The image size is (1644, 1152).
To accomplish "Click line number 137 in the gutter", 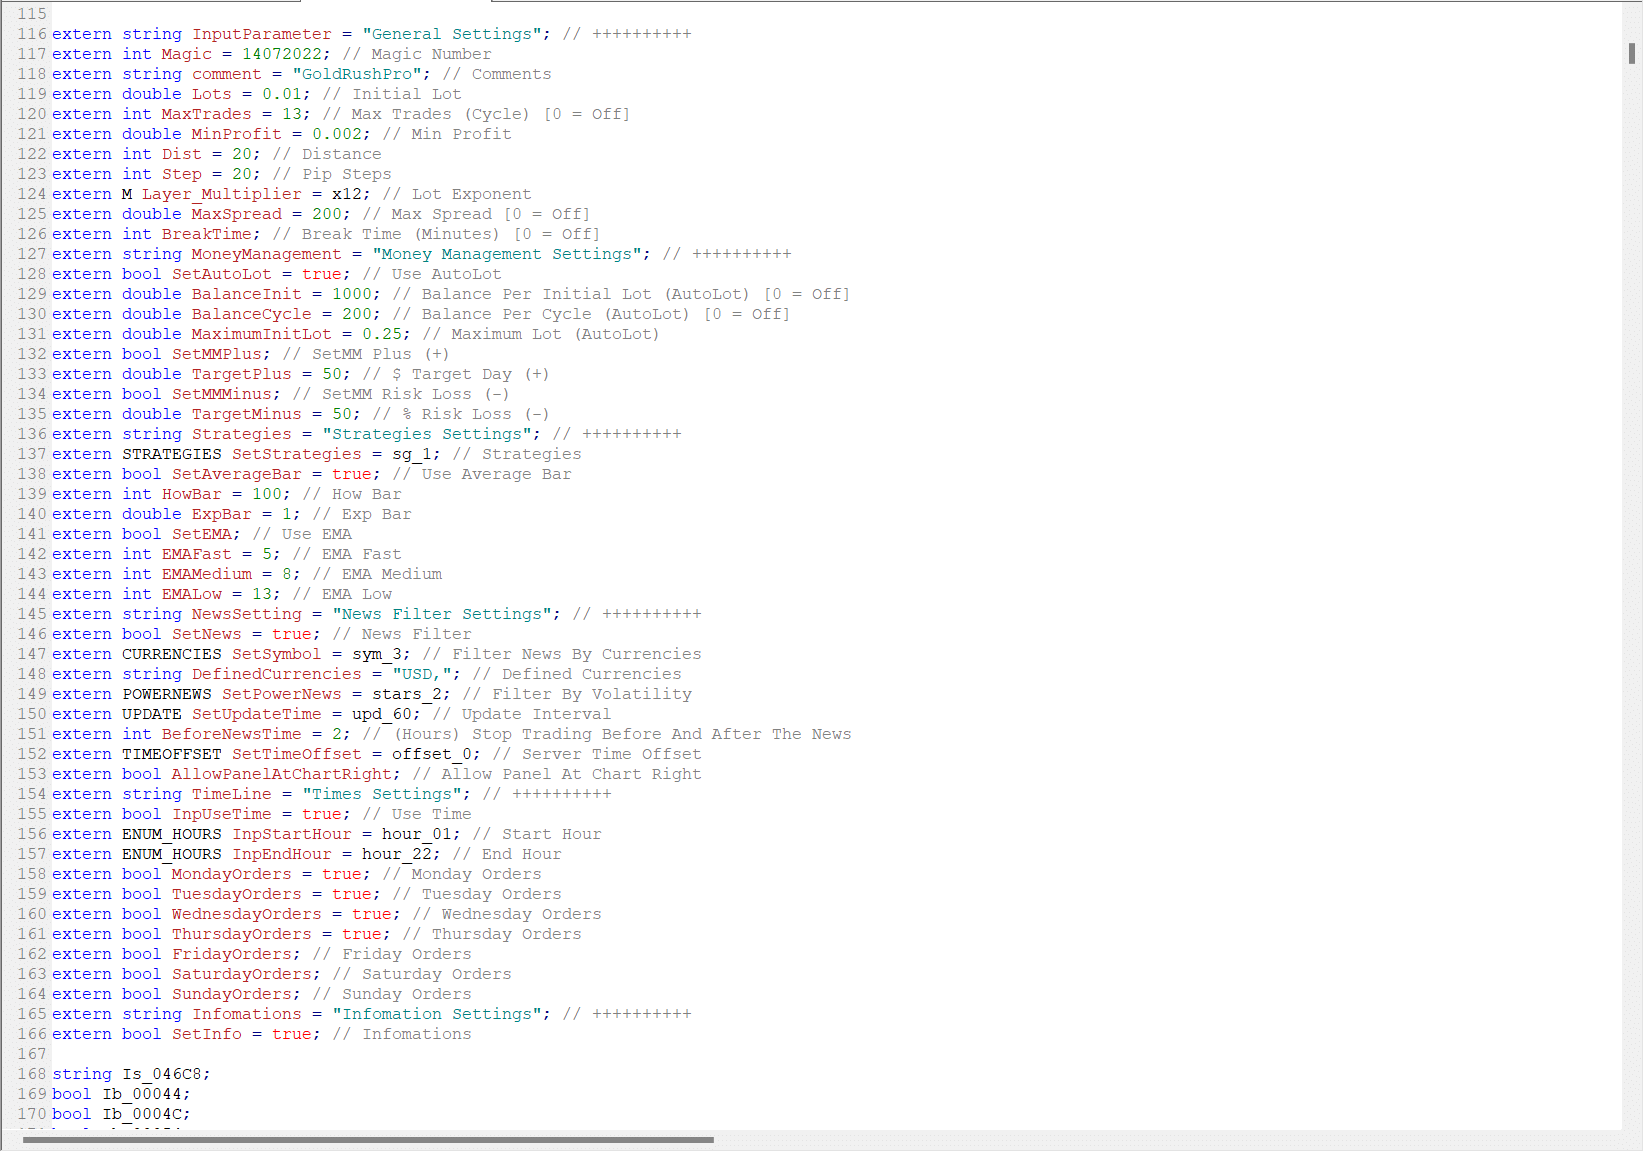I will pyautogui.click(x=31, y=454).
